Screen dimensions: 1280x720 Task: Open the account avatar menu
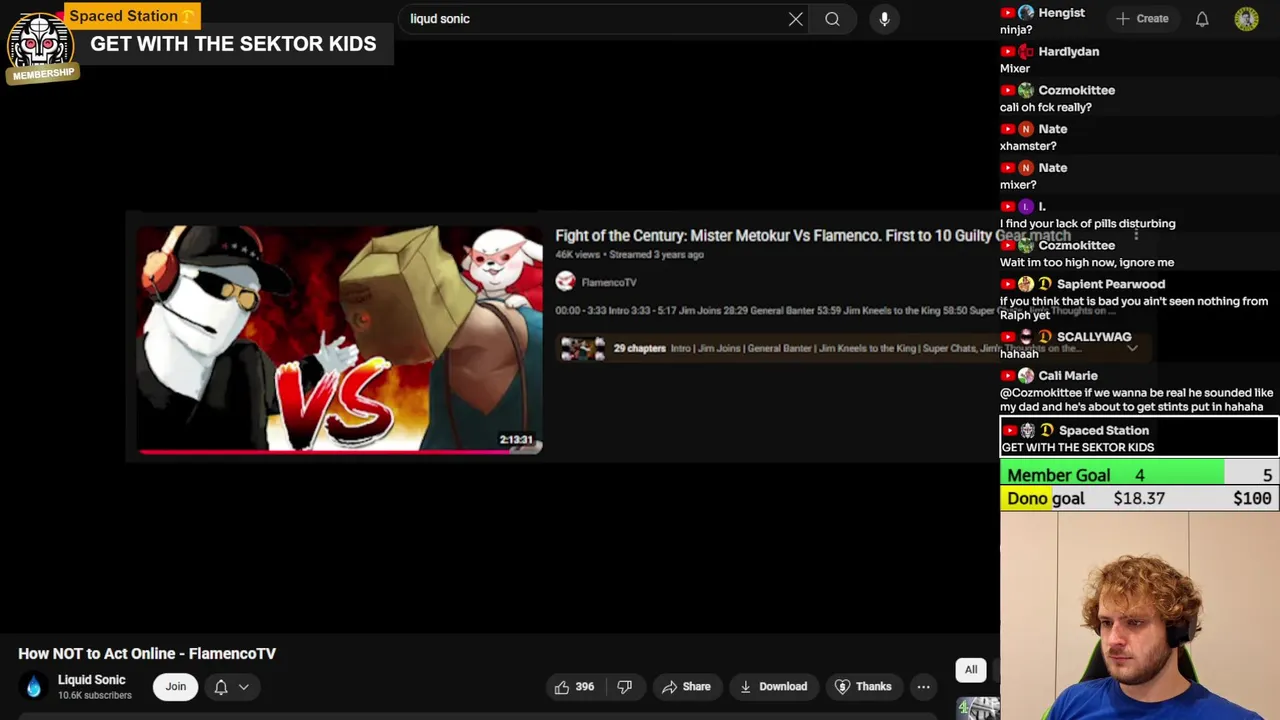coord(1246,19)
